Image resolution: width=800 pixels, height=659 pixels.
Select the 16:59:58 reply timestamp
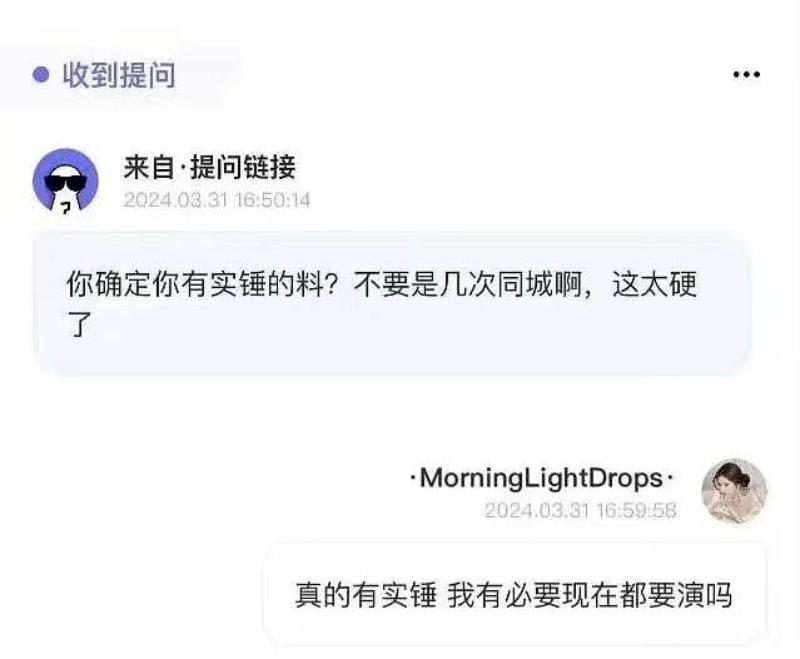[637, 510]
